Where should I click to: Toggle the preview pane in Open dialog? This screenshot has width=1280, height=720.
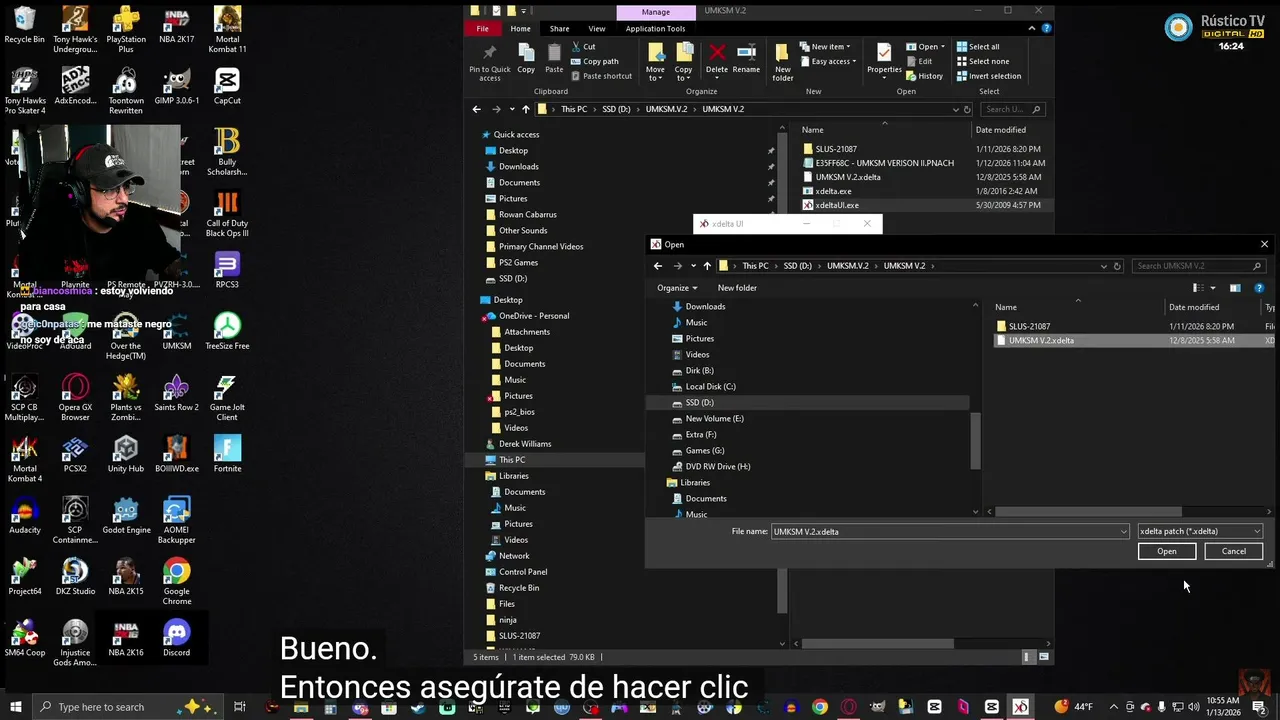pyautogui.click(x=1235, y=288)
